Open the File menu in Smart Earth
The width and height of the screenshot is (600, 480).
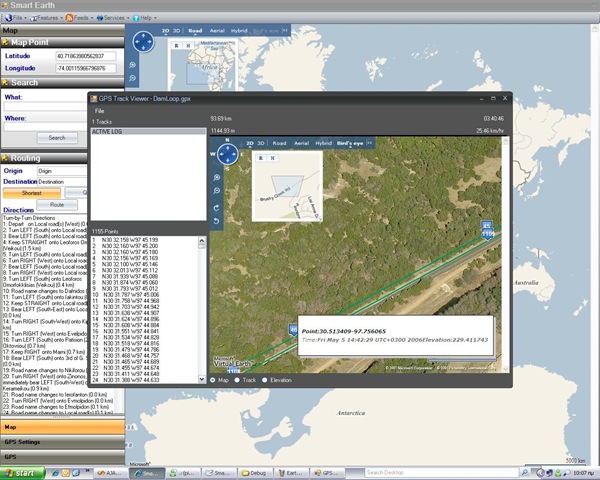click(x=18, y=18)
